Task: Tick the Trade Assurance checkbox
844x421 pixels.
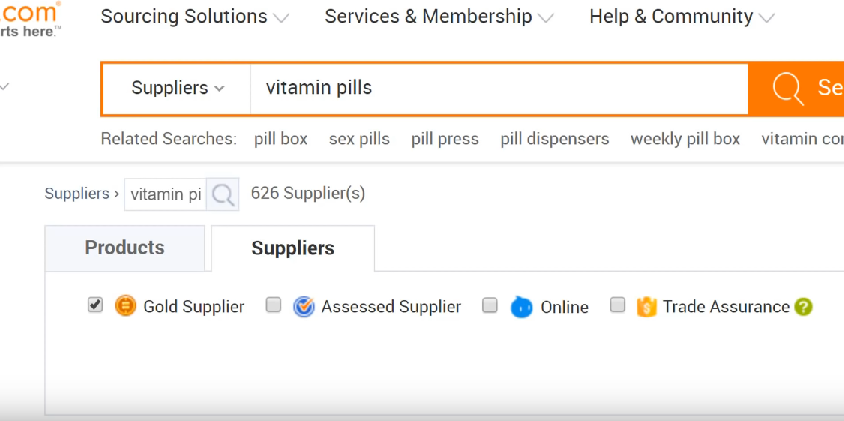Action: 617,305
